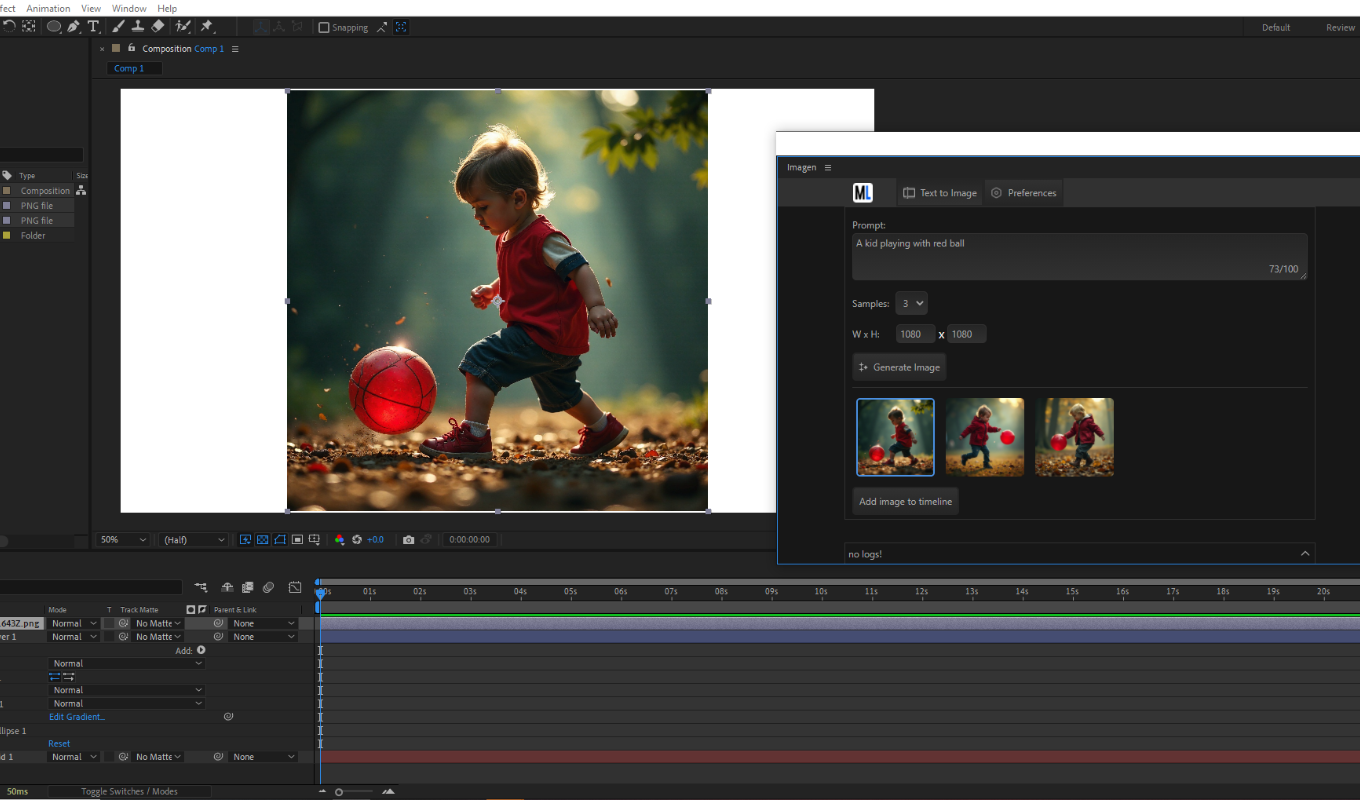Select the Clone Stamp tool

tap(137, 27)
